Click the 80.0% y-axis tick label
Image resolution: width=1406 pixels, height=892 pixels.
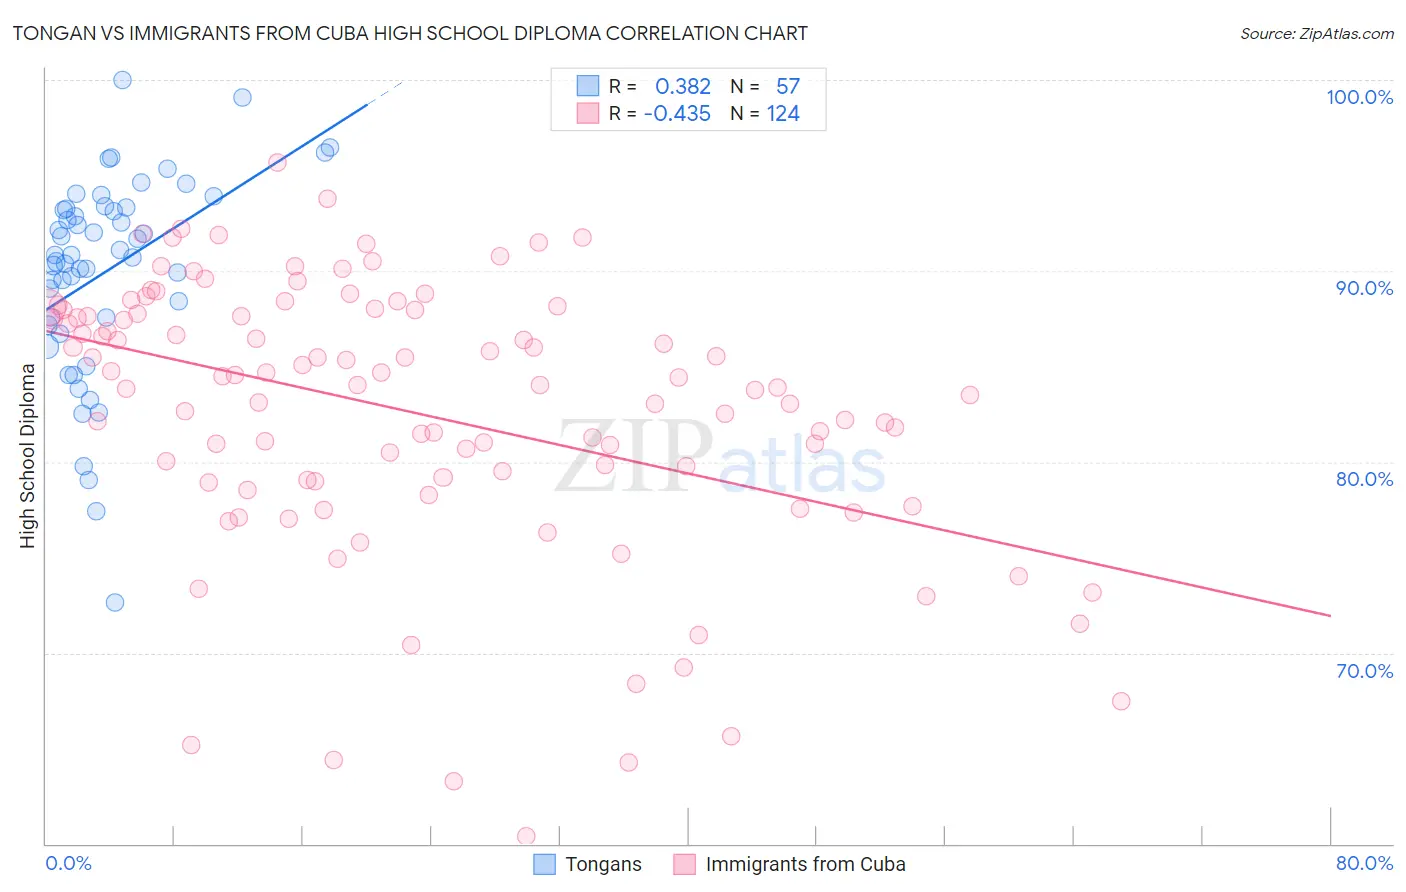click(x=1364, y=479)
